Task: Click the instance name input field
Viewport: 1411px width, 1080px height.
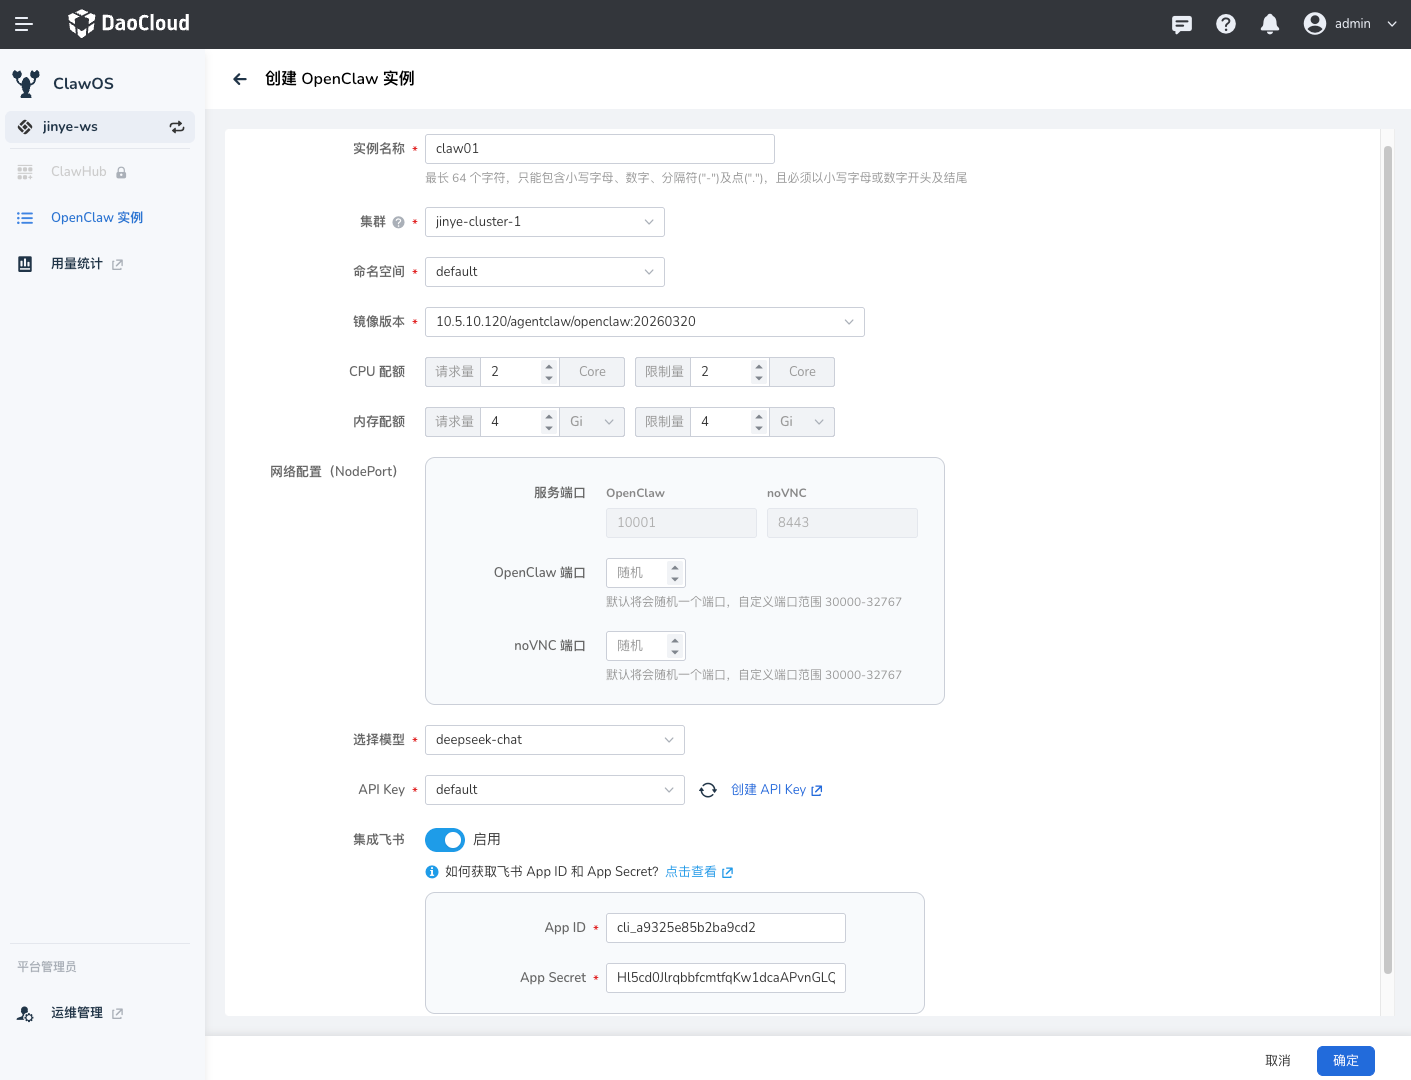Action: [x=599, y=149]
